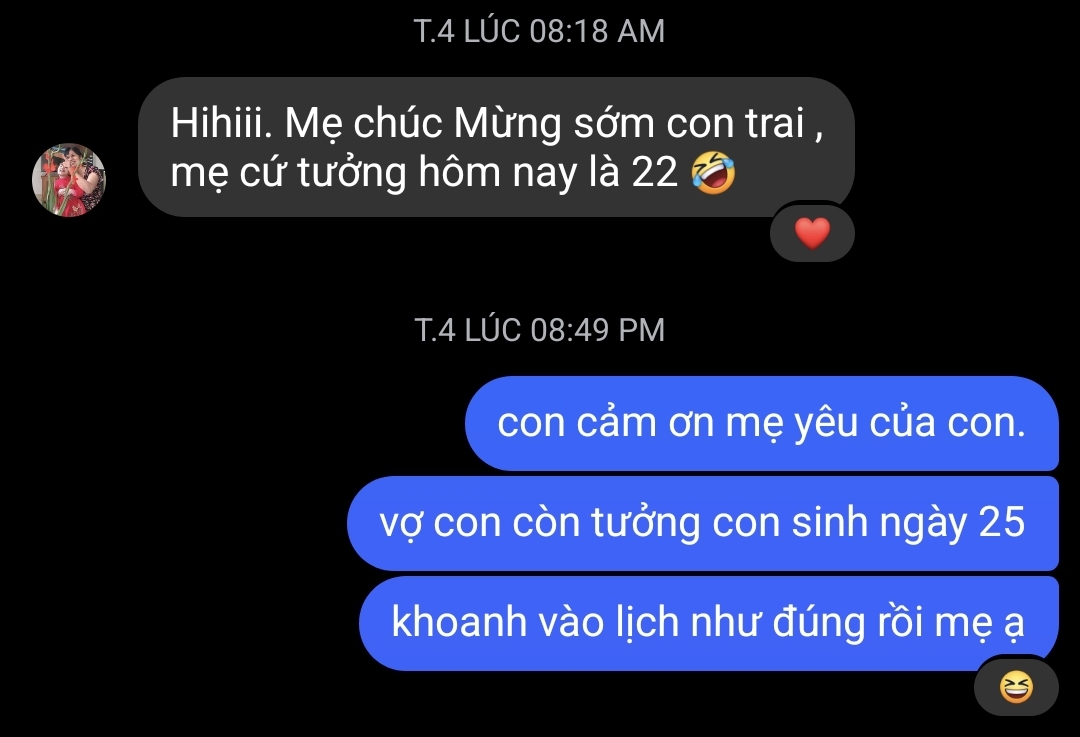Image resolution: width=1080 pixels, height=737 pixels.
Task: Select the gray message starting with Hihiii
Action: coord(496,147)
